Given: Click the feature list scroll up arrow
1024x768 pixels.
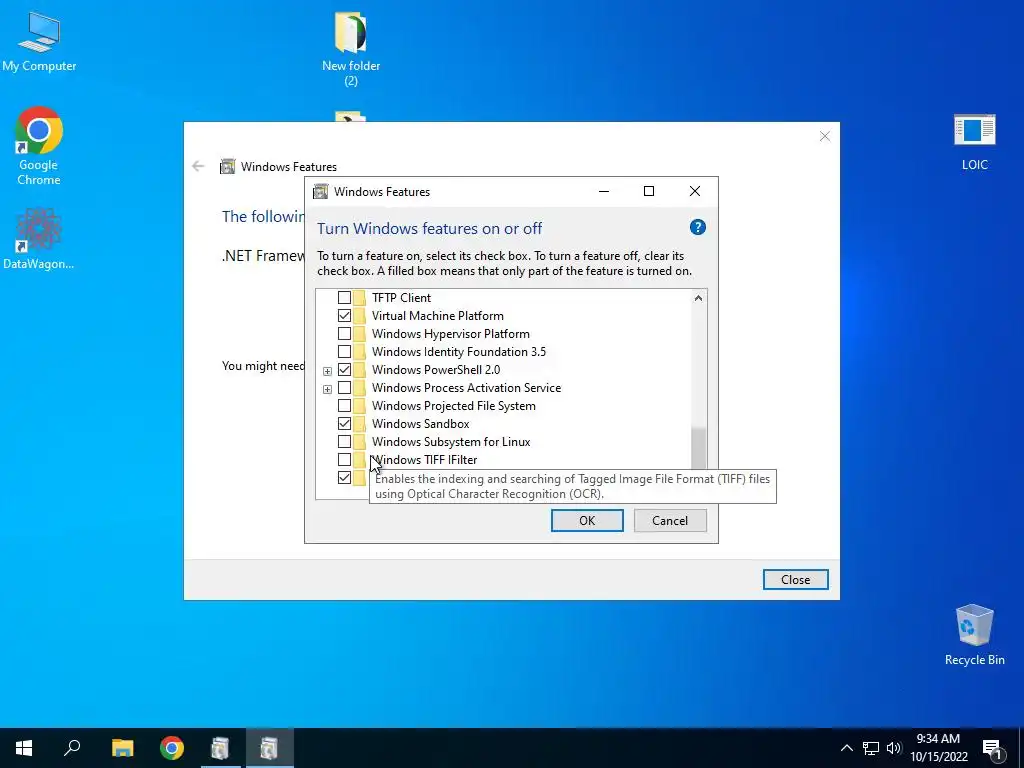Looking at the screenshot, I should pyautogui.click(x=698, y=298).
